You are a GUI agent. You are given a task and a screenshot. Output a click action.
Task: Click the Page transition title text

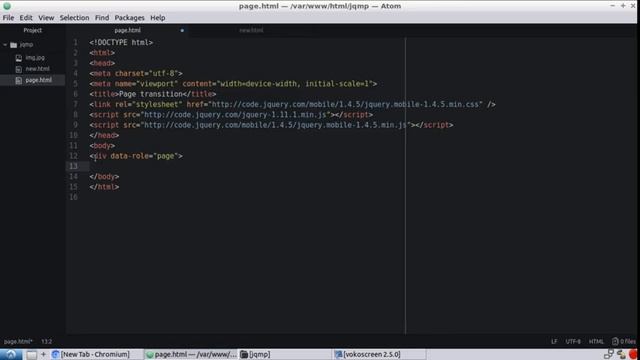click(151, 94)
